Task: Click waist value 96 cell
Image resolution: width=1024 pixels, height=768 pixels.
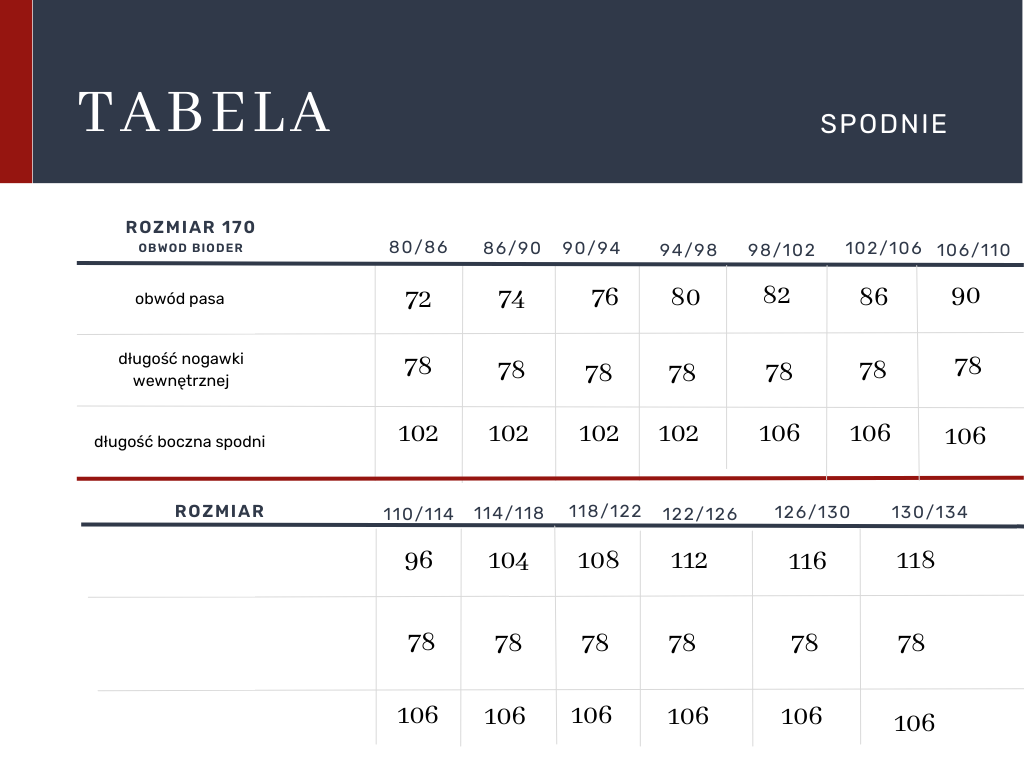Action: [418, 560]
